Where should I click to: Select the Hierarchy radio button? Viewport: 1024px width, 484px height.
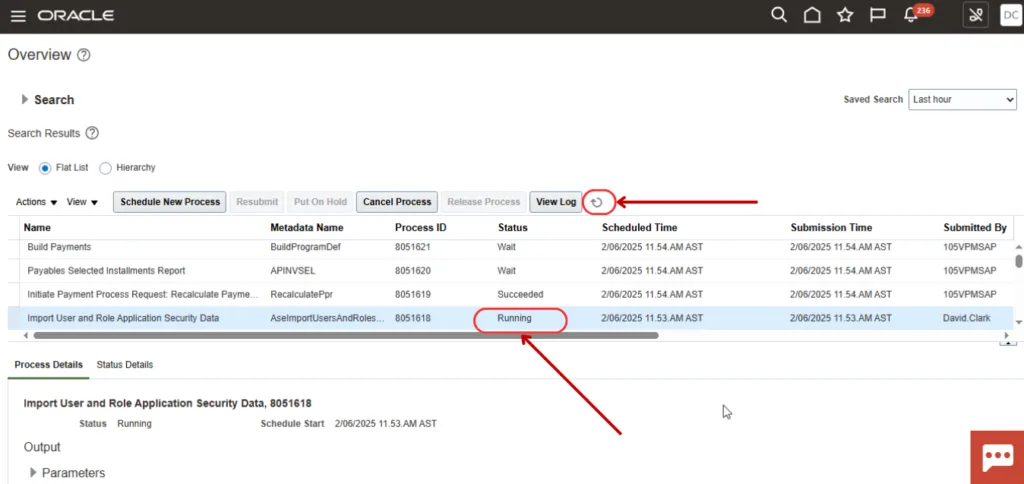coord(105,168)
